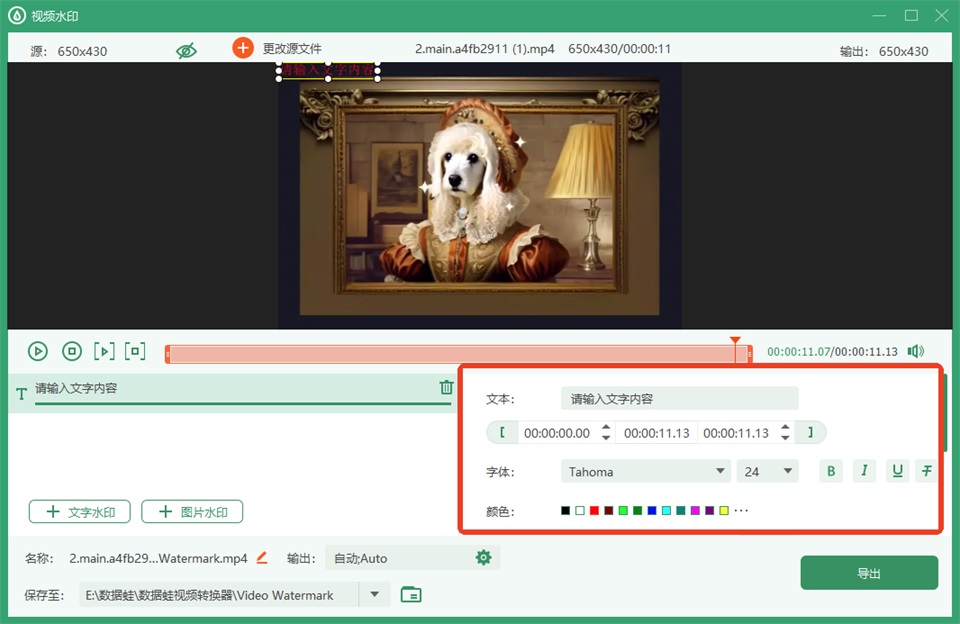This screenshot has height=624, width=960.
Task: Click the 文本 text input field
Action: click(x=679, y=399)
